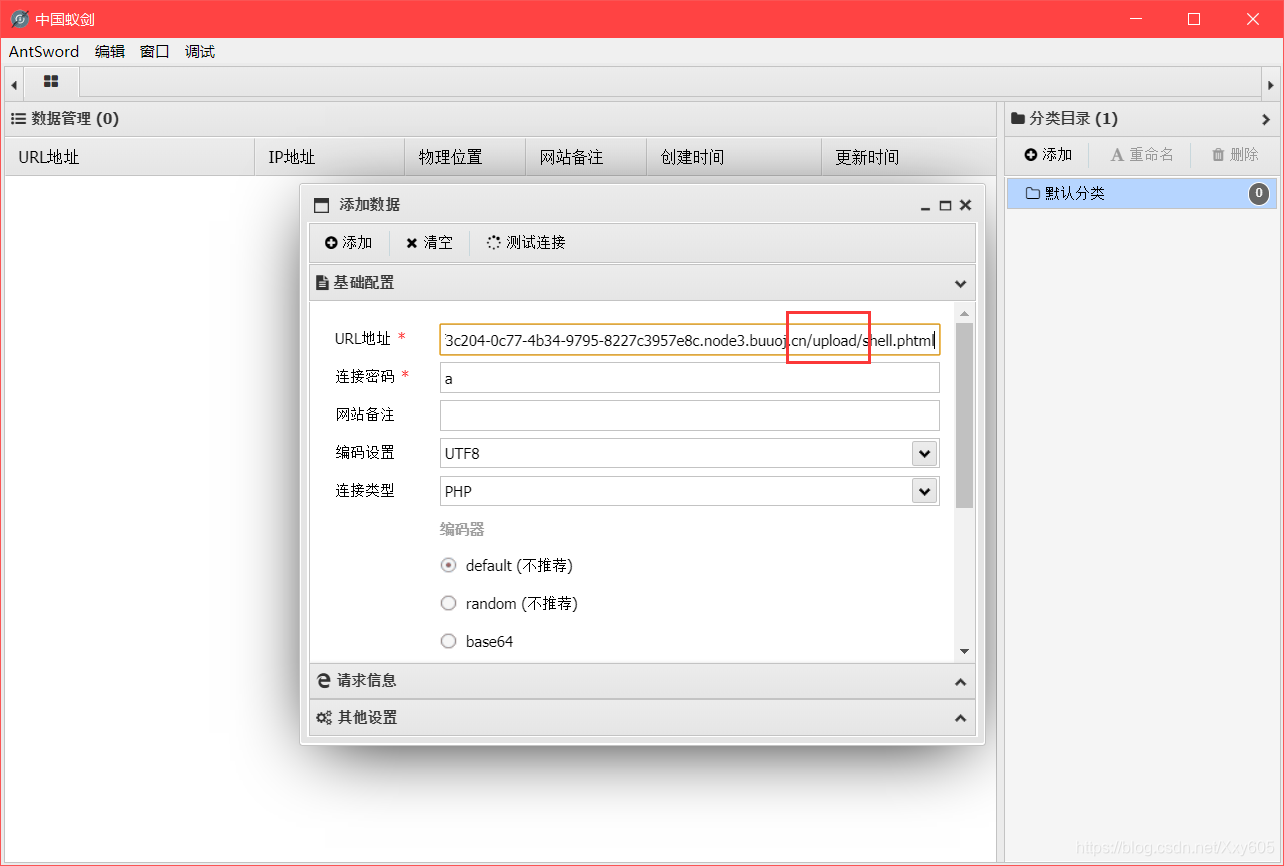Click the 分类目录 folder icon

tap(1018, 119)
